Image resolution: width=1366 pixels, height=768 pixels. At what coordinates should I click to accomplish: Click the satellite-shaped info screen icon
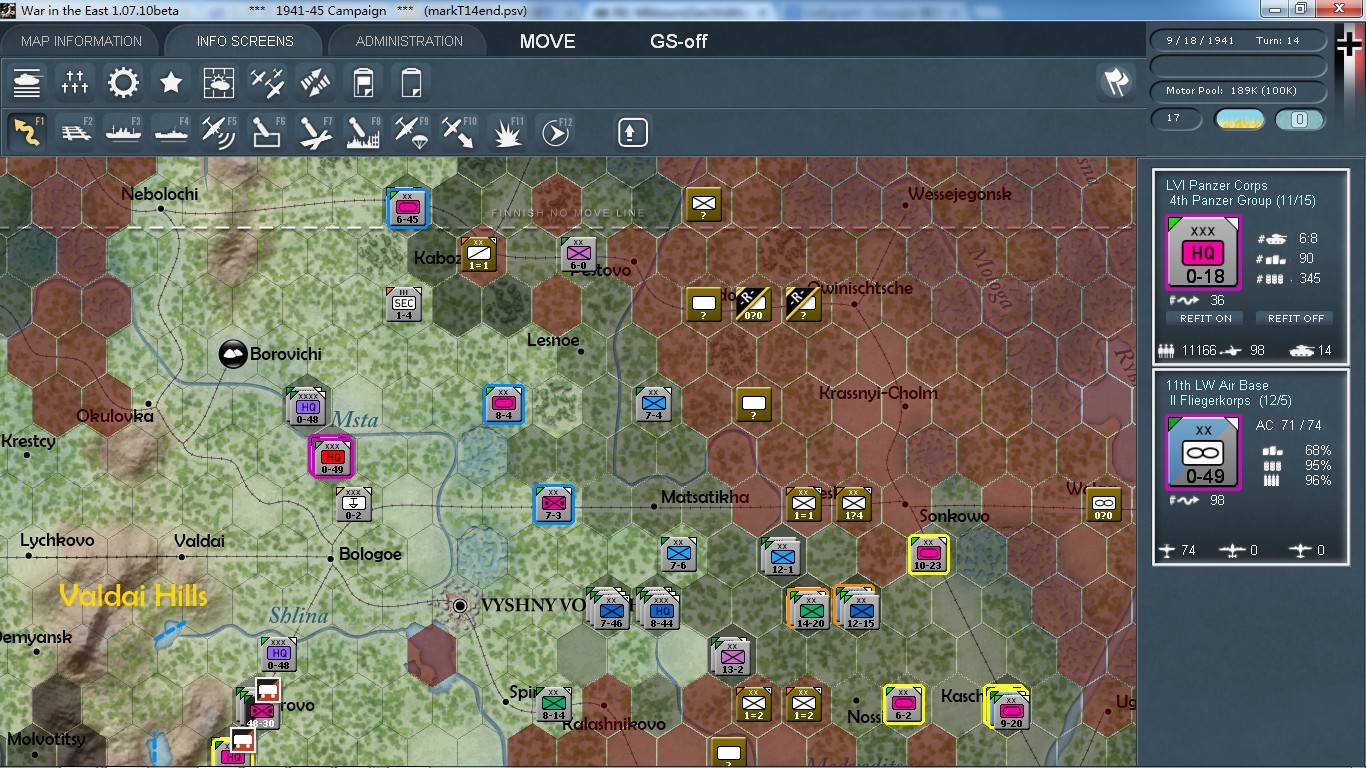315,82
